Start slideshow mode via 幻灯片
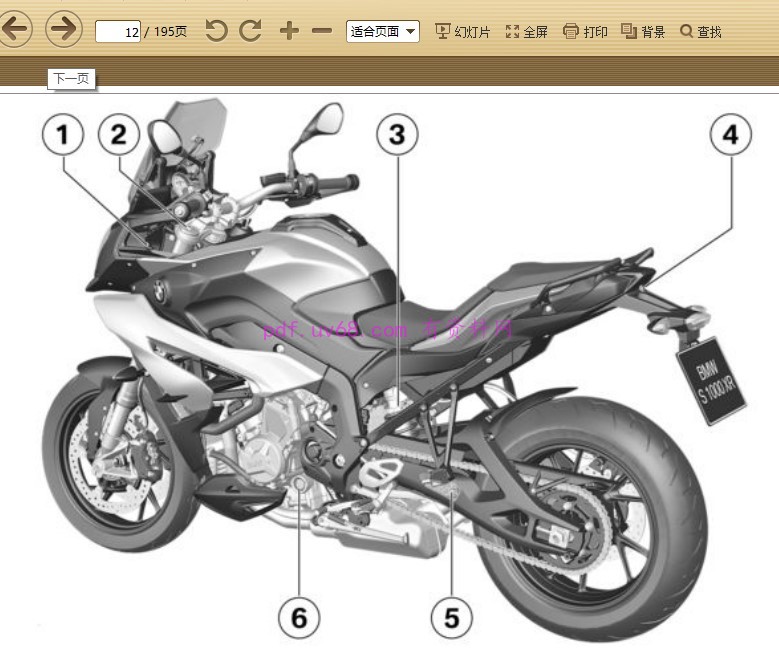The image size is (779, 653). (x=463, y=32)
